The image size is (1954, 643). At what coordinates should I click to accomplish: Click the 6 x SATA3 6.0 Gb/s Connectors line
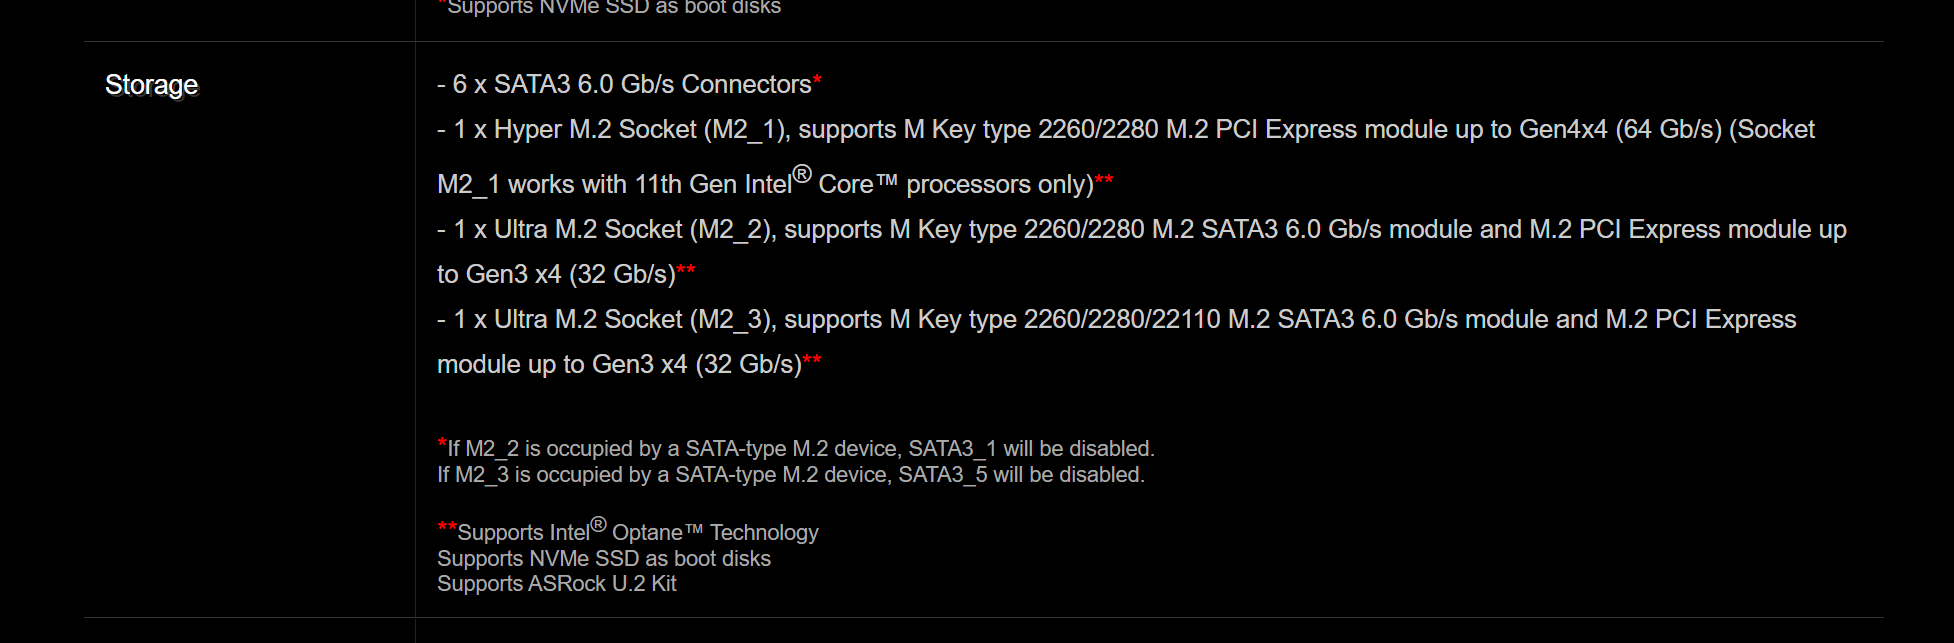point(629,85)
